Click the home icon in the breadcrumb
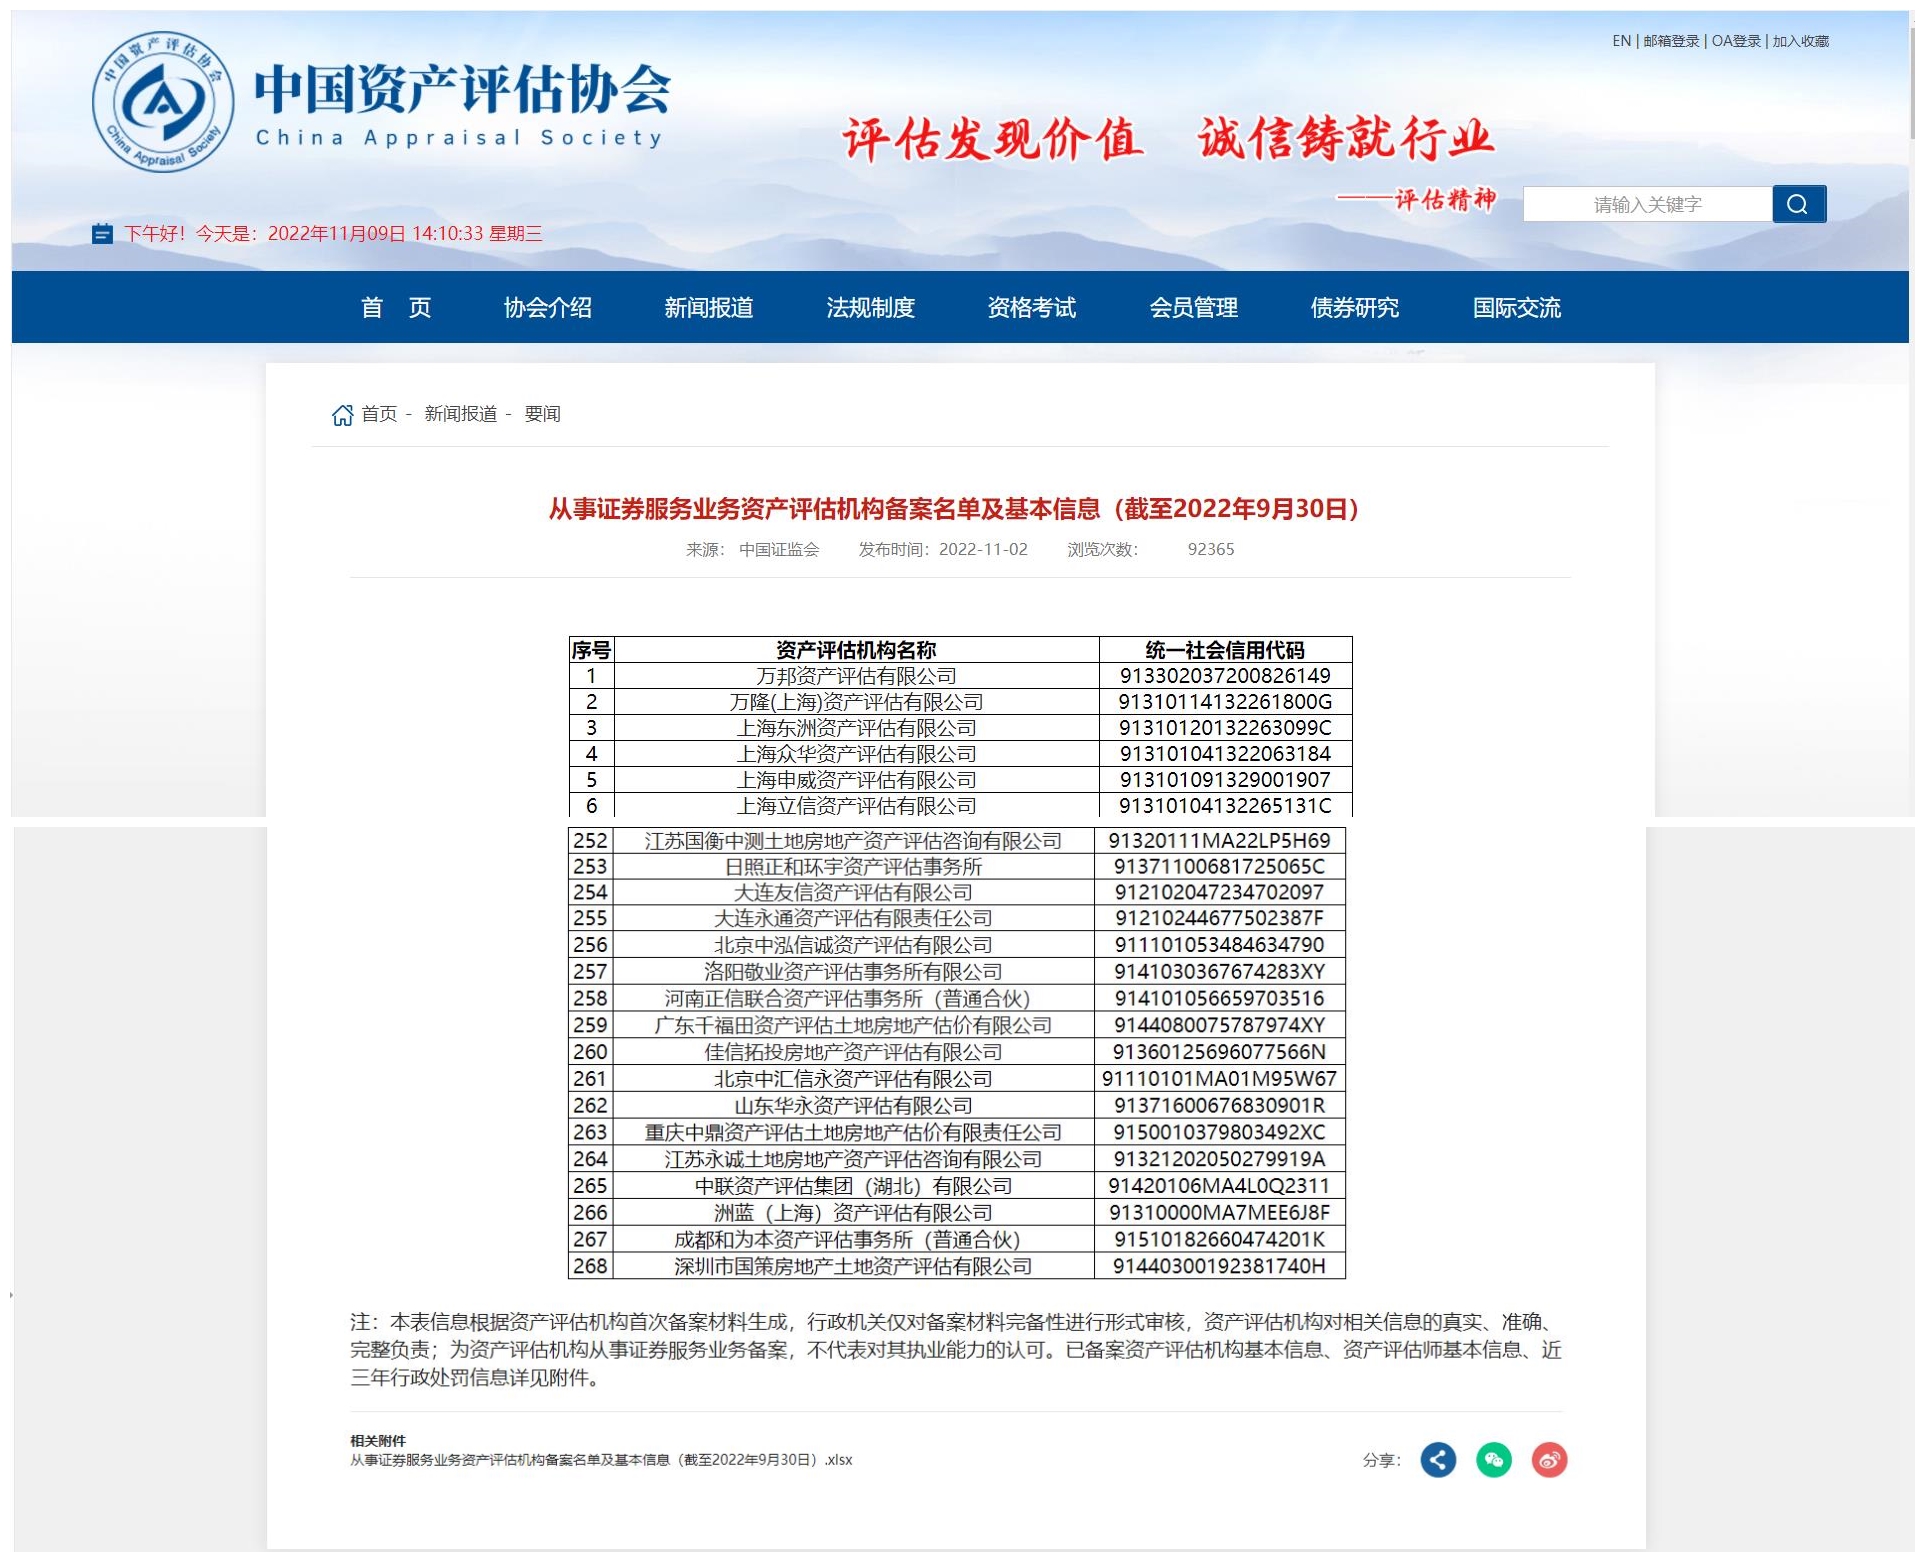Screen dimensions: 1925x1562 click(x=343, y=413)
